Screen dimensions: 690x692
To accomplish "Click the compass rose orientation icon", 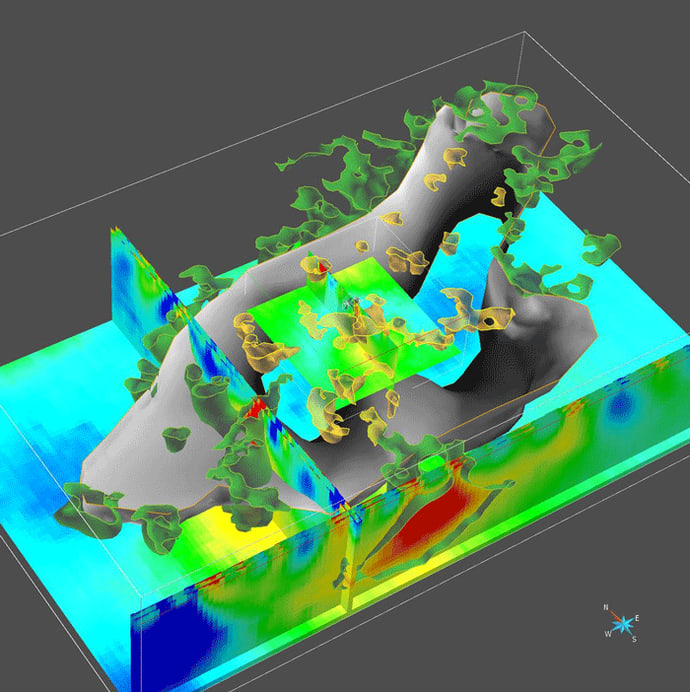I will pyautogui.click(x=622, y=624).
